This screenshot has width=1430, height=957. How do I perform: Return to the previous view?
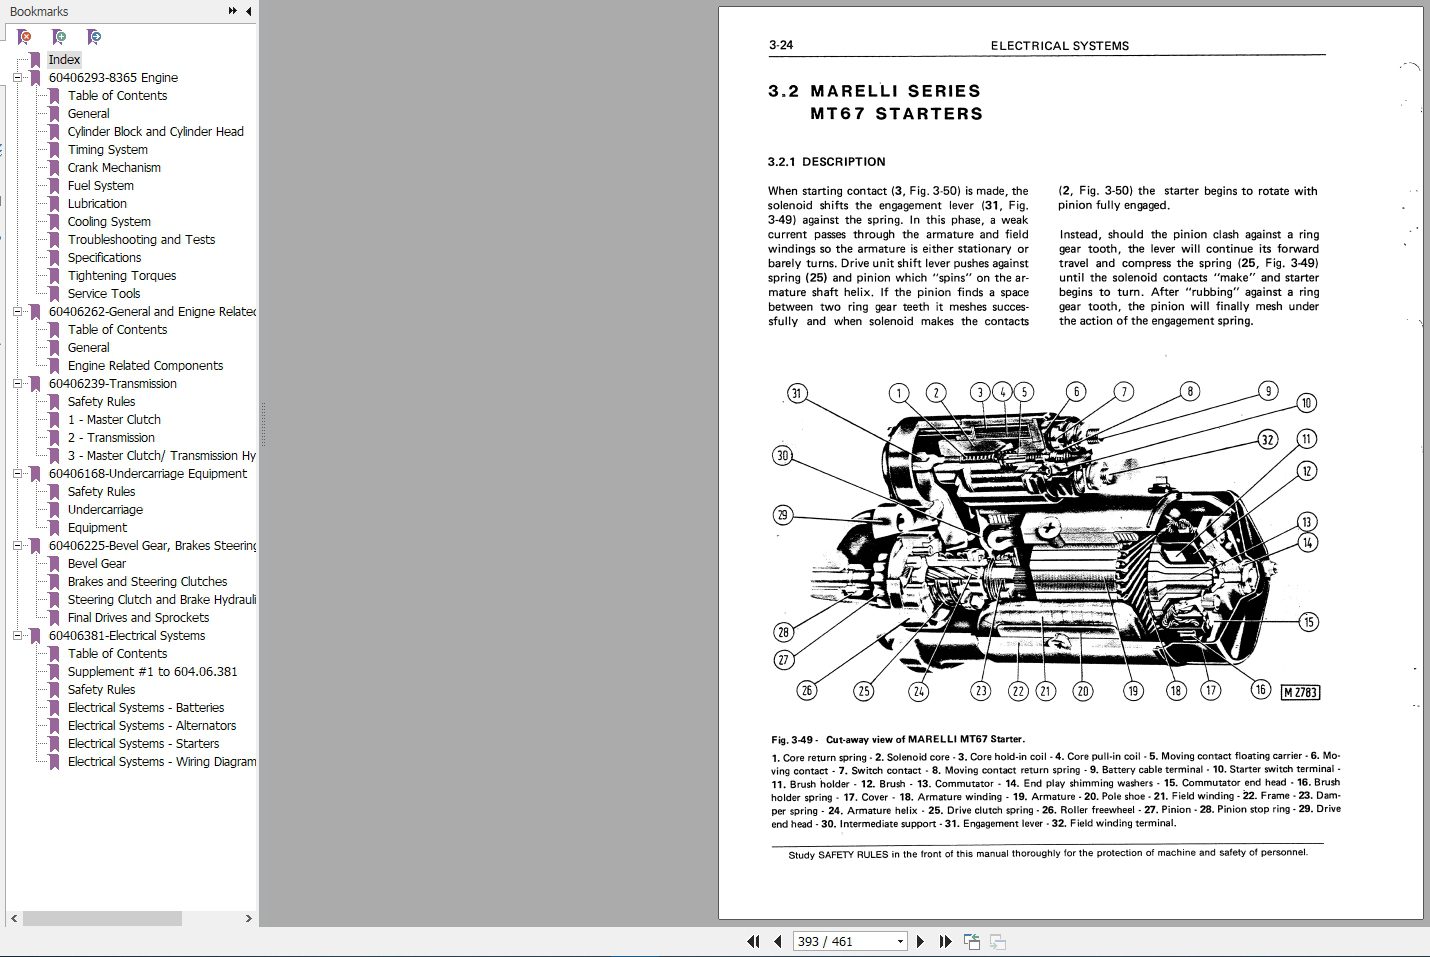pyautogui.click(x=971, y=941)
